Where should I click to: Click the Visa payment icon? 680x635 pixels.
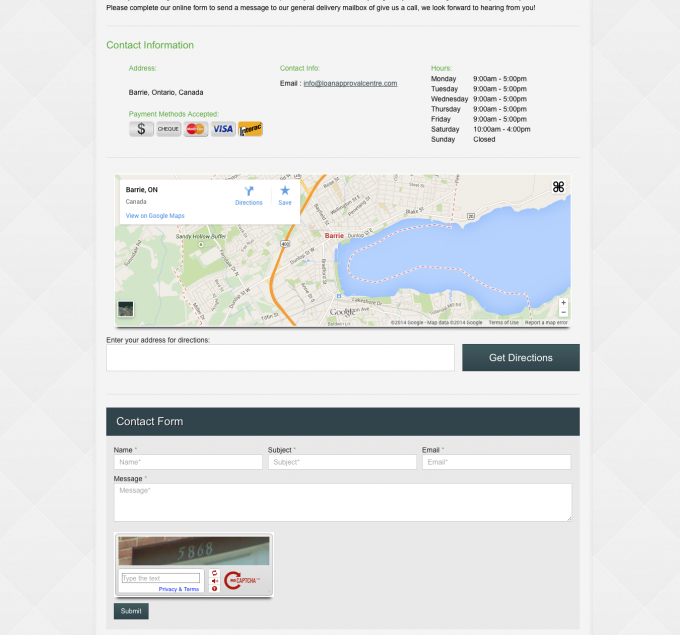coord(223,129)
